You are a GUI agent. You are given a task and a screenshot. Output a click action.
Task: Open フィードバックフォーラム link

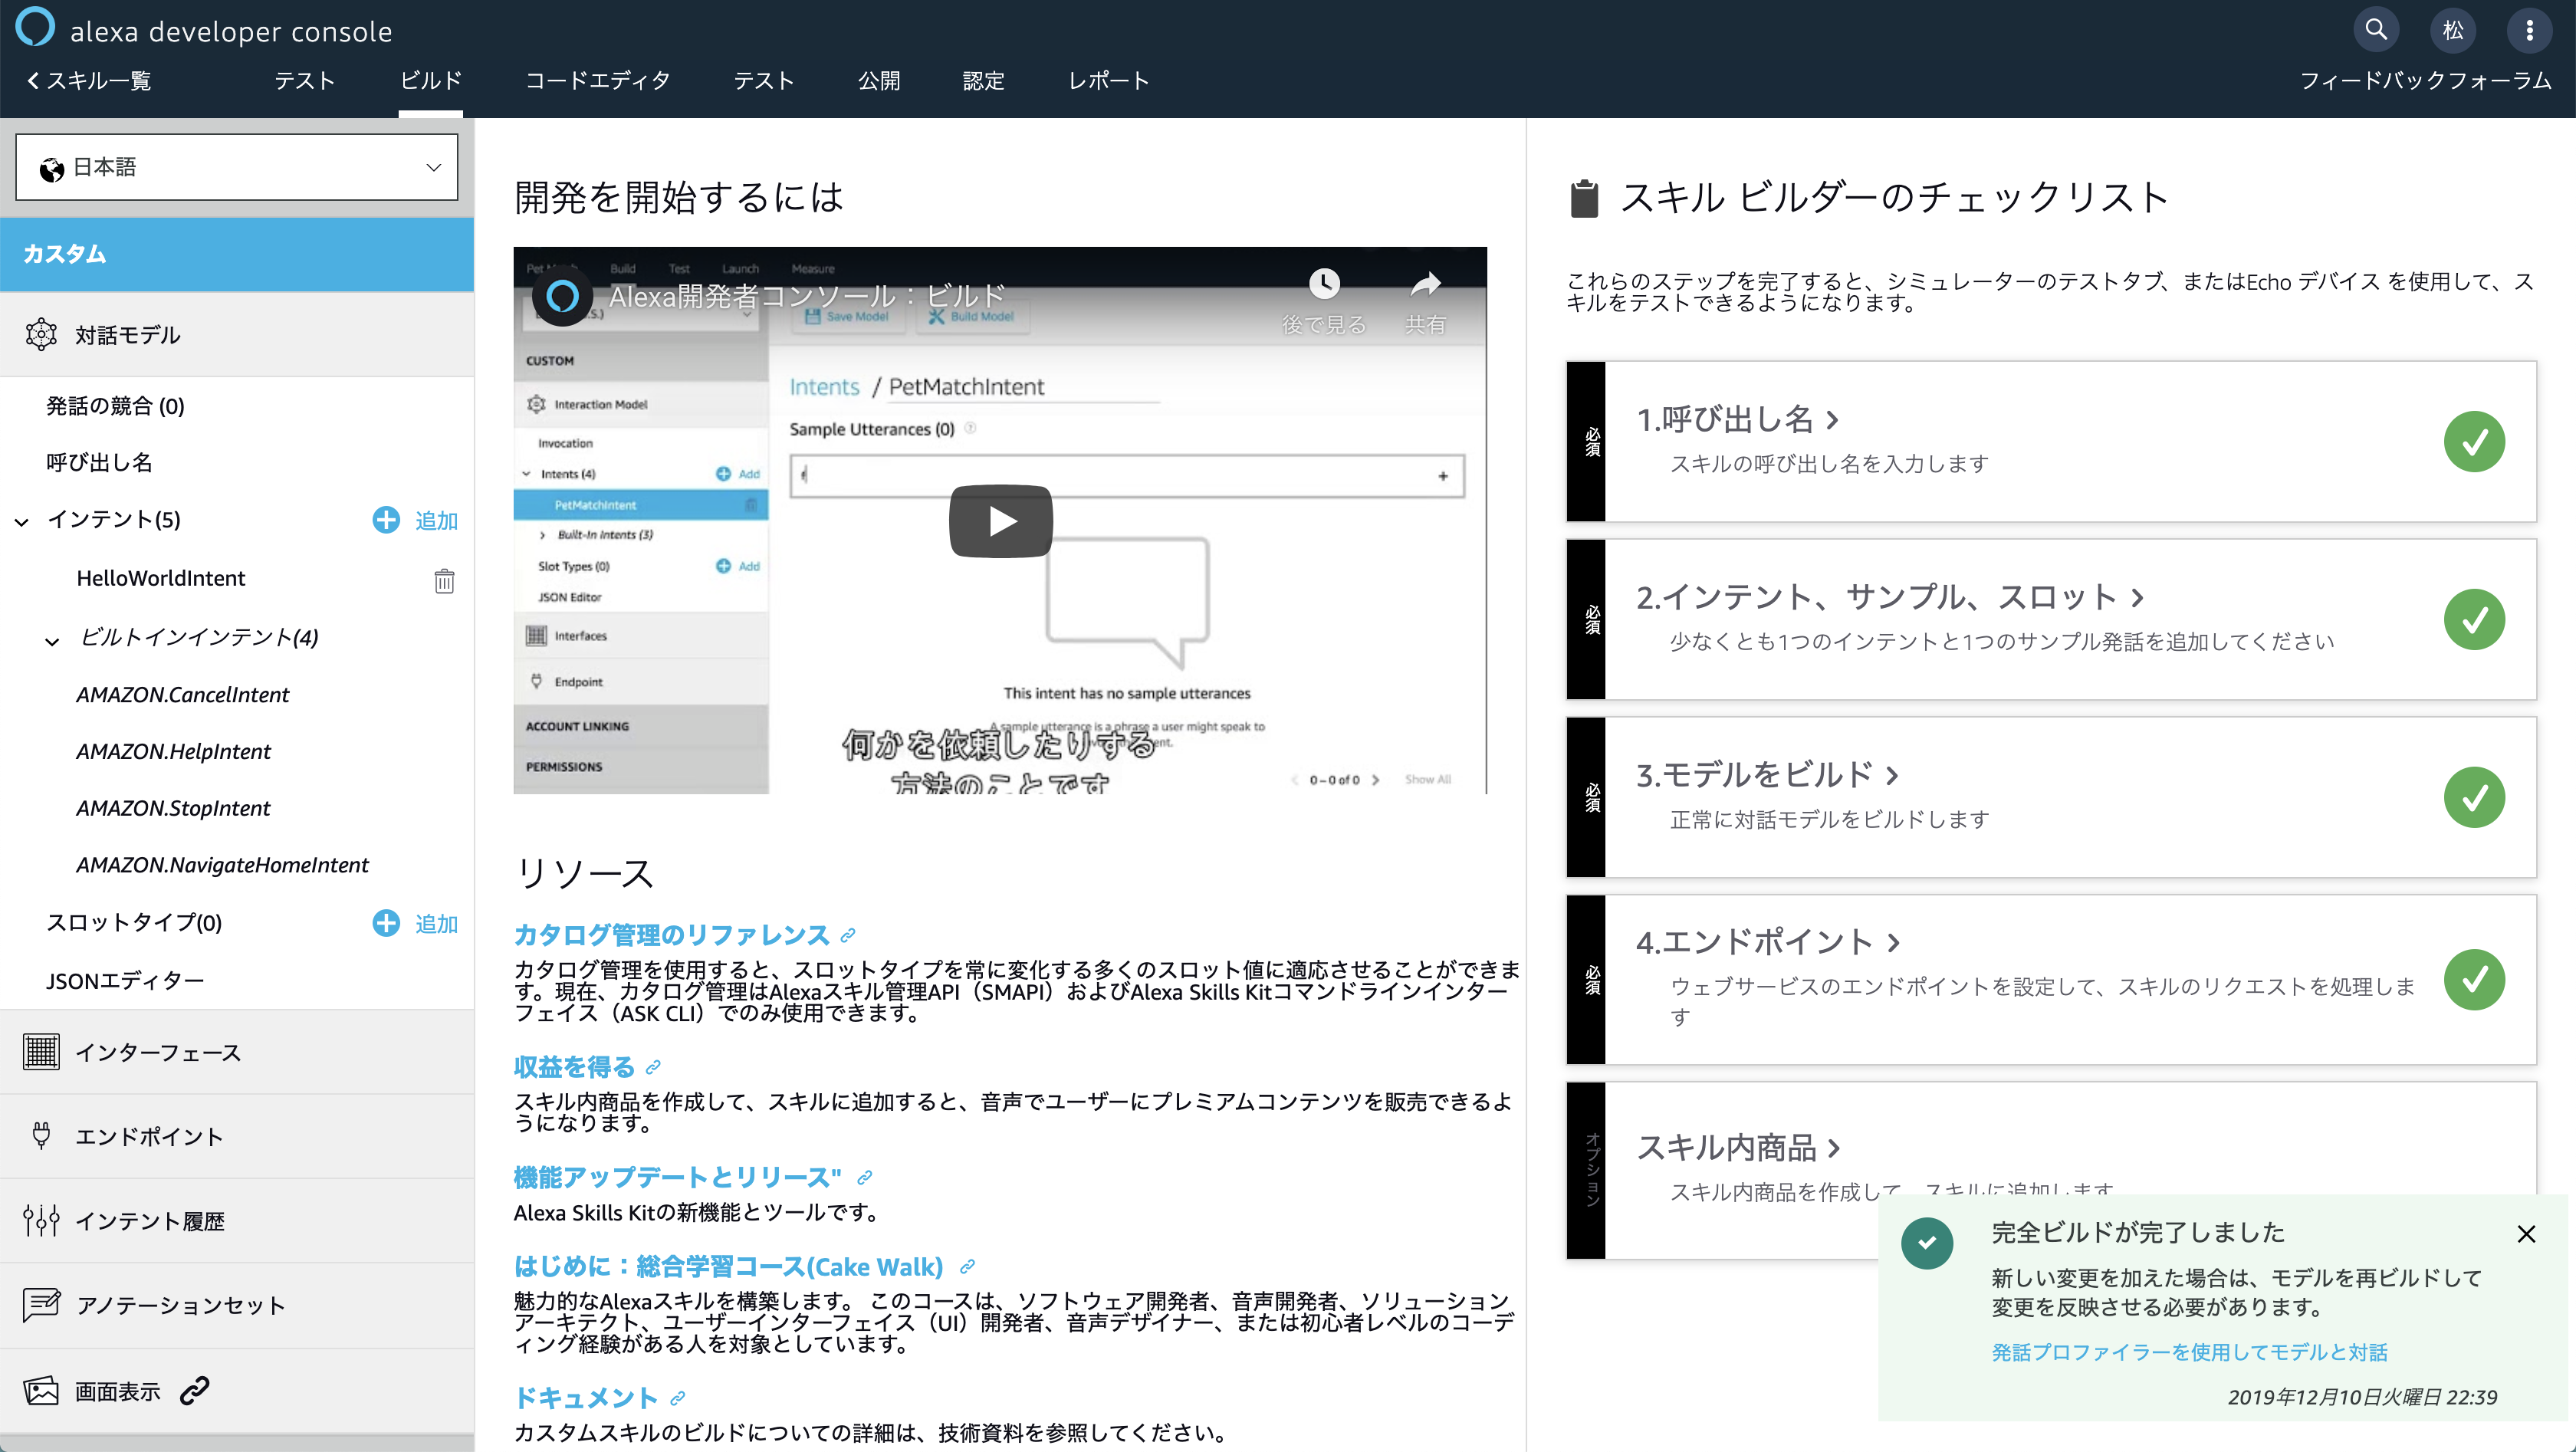(2425, 80)
